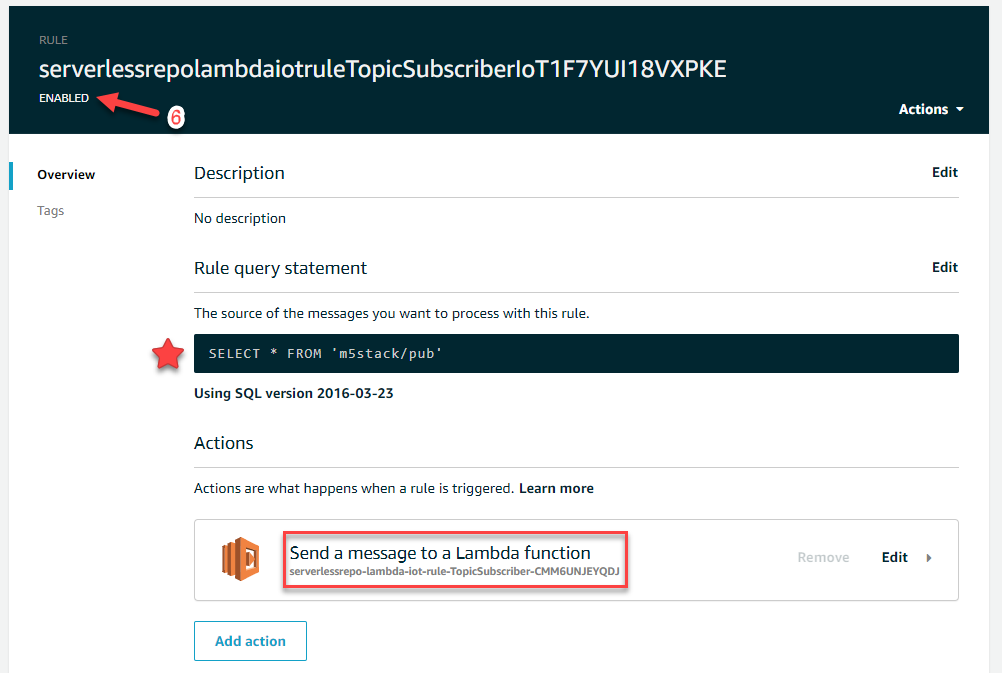Viewport: 1002px width, 673px height.
Task: Click the TopicSubscriber-CMM6UNJEYQDJ function name
Action: [x=454, y=573]
